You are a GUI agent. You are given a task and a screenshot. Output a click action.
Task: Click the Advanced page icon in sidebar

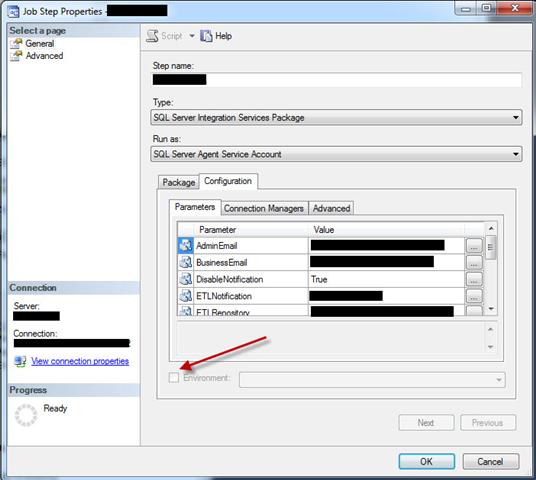pos(16,56)
